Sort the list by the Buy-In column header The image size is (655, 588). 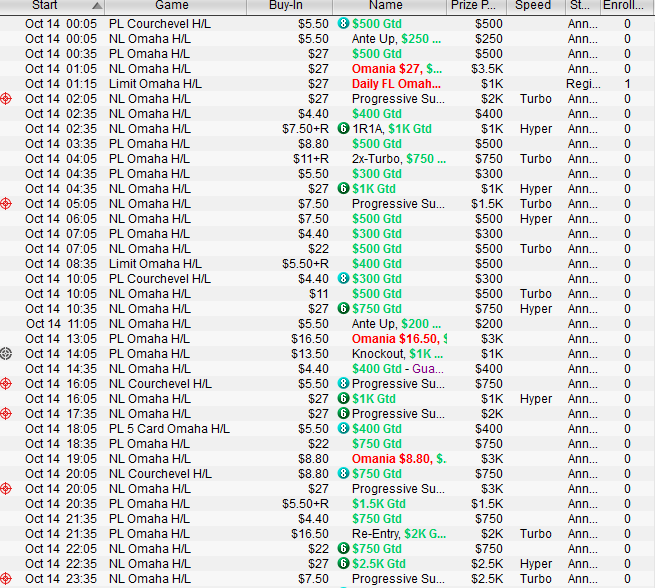pyautogui.click(x=289, y=6)
